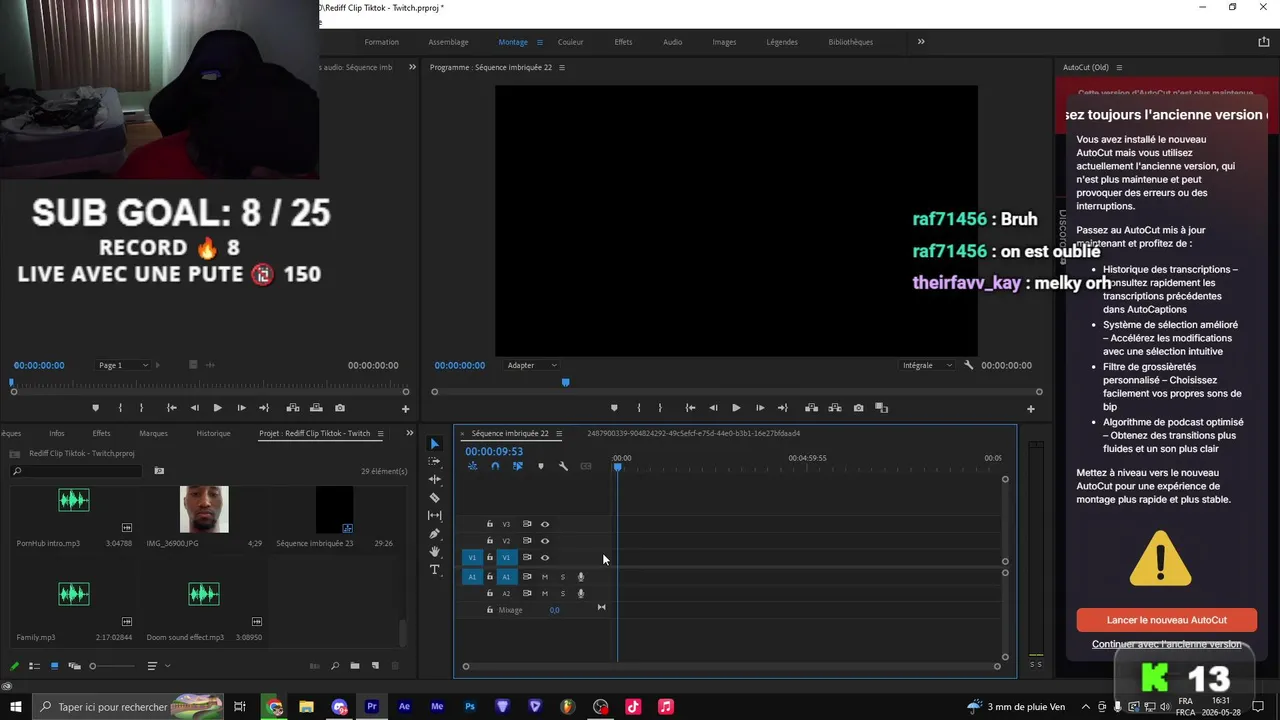1280x720 pixels.
Task: Switch to the Couleur workspace tab
Action: [571, 42]
